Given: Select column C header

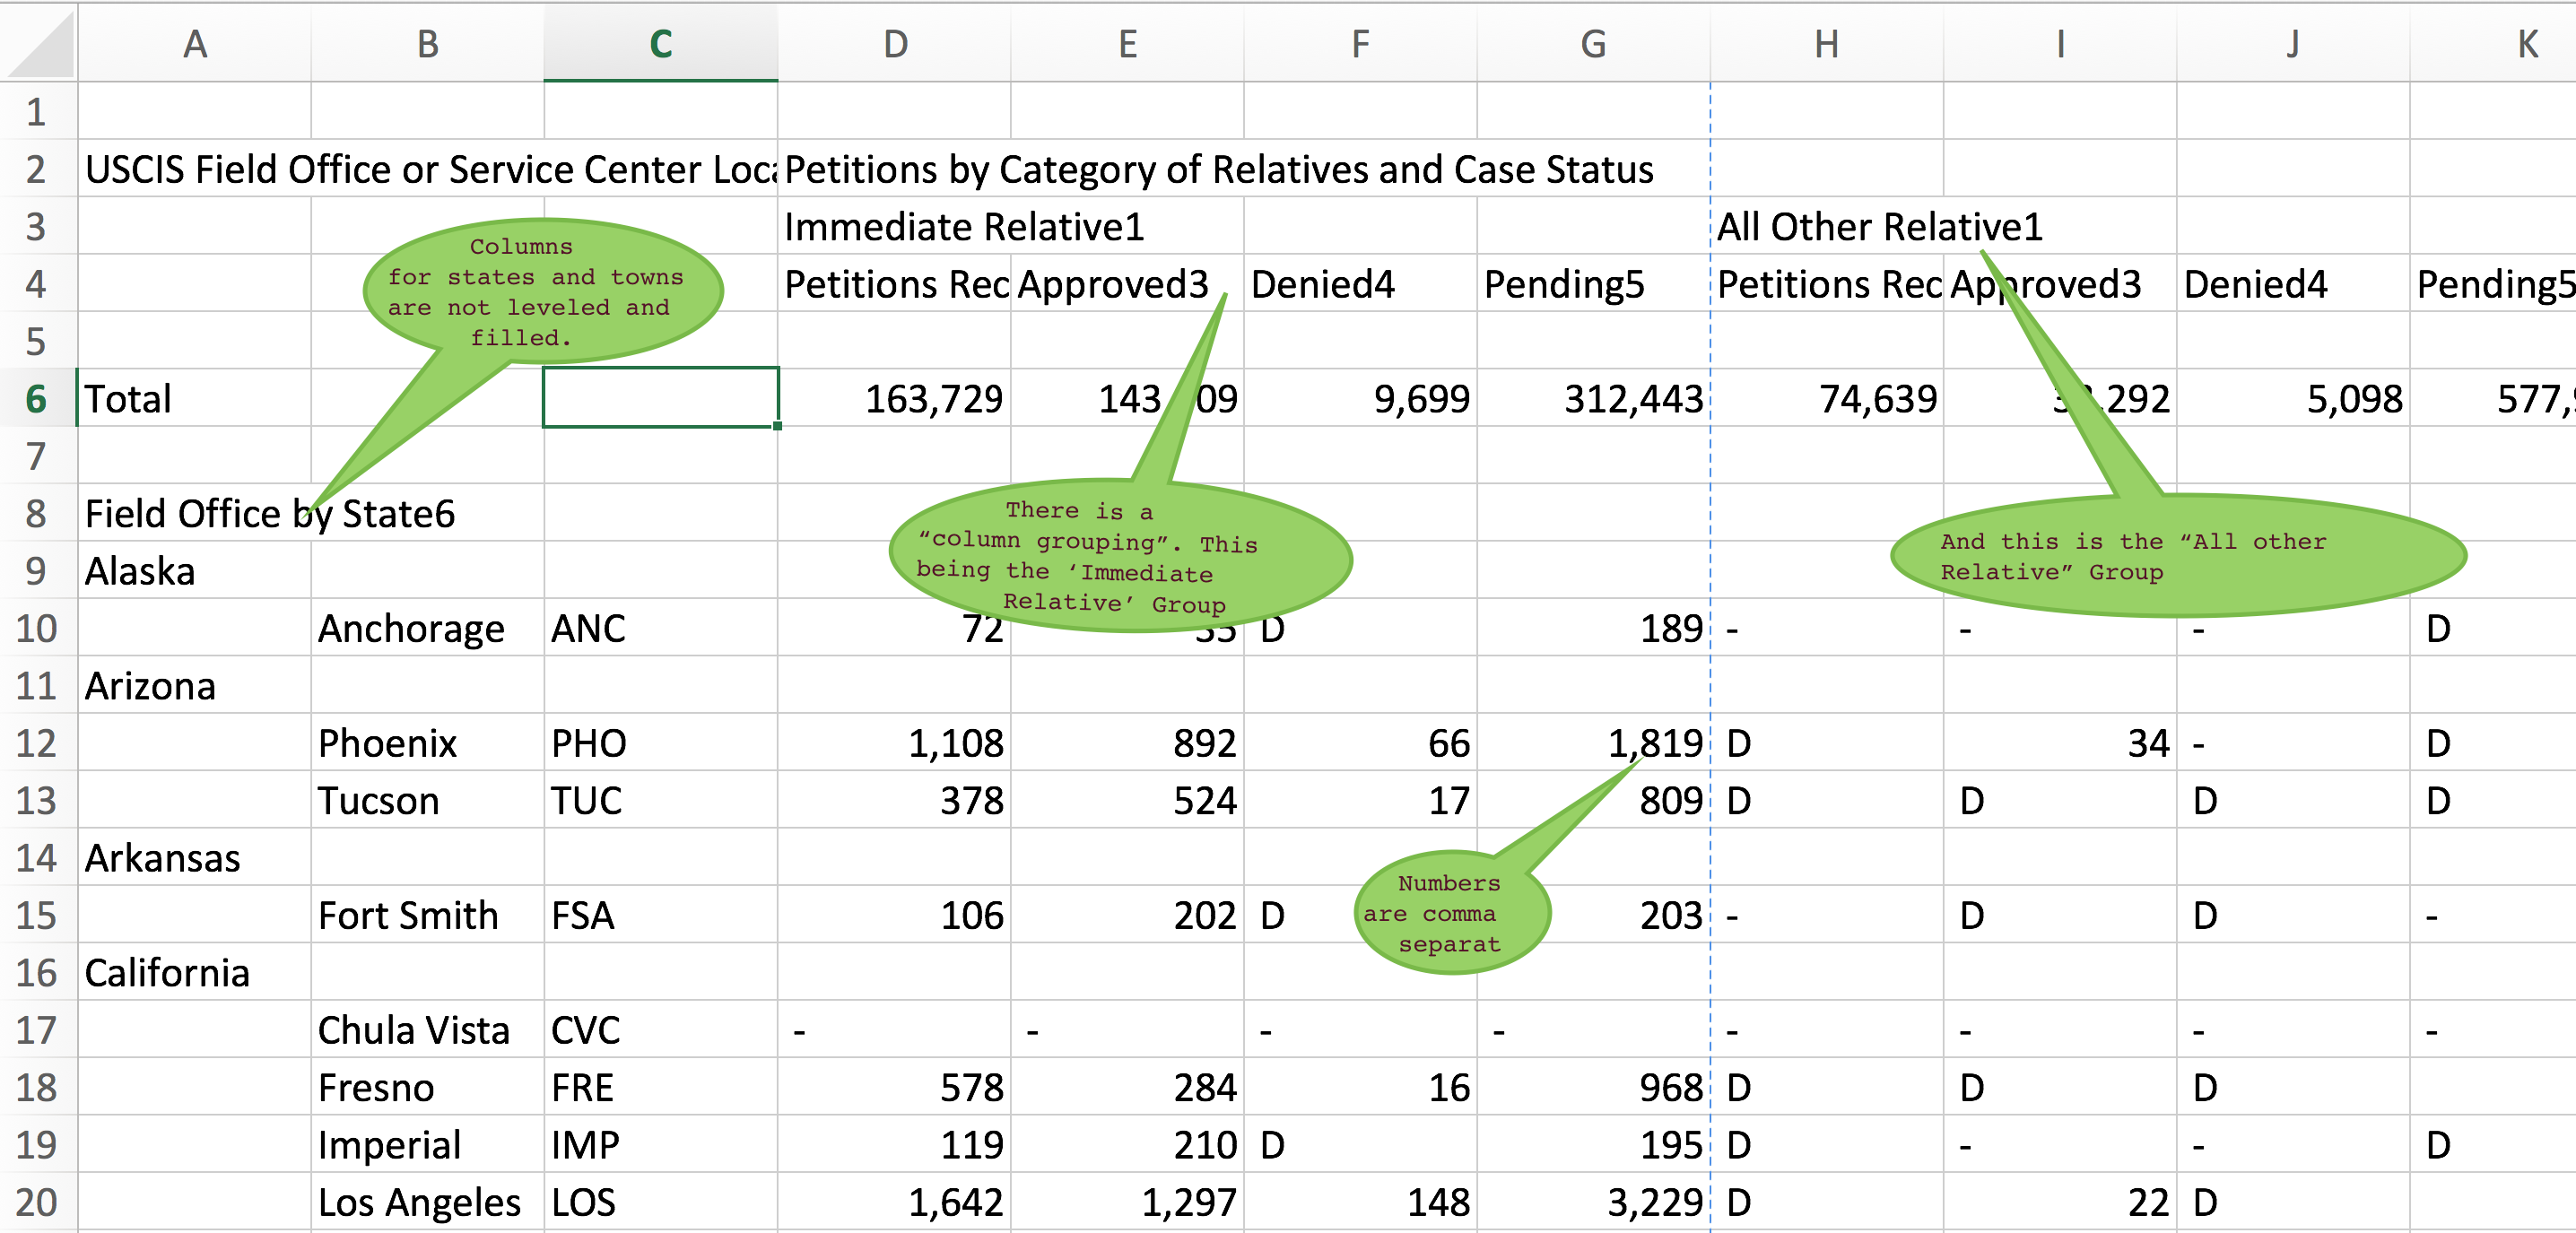Looking at the screenshot, I should tap(660, 44).
